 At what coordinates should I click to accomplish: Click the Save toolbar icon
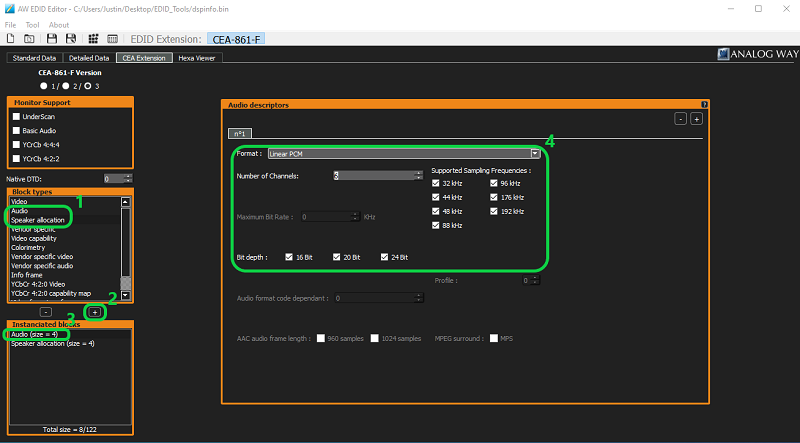click(x=51, y=39)
